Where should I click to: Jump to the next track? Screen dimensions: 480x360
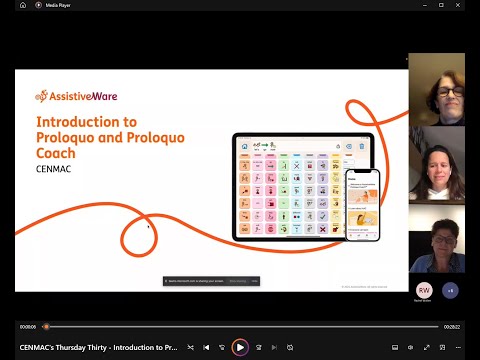click(x=274, y=347)
